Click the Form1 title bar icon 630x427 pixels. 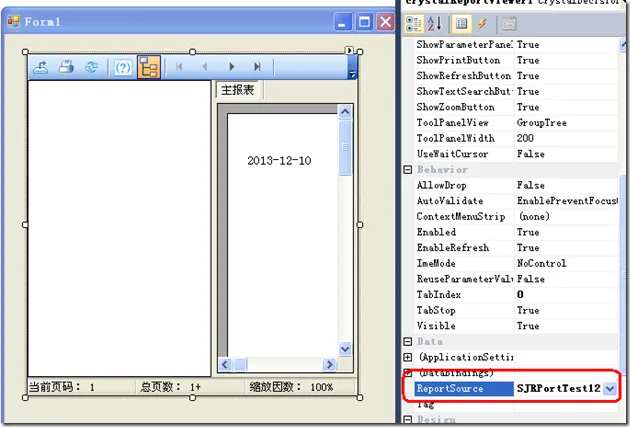(x=14, y=21)
